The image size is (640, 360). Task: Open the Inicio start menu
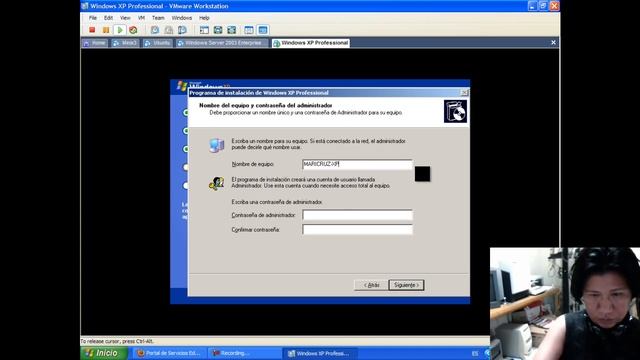coord(104,353)
